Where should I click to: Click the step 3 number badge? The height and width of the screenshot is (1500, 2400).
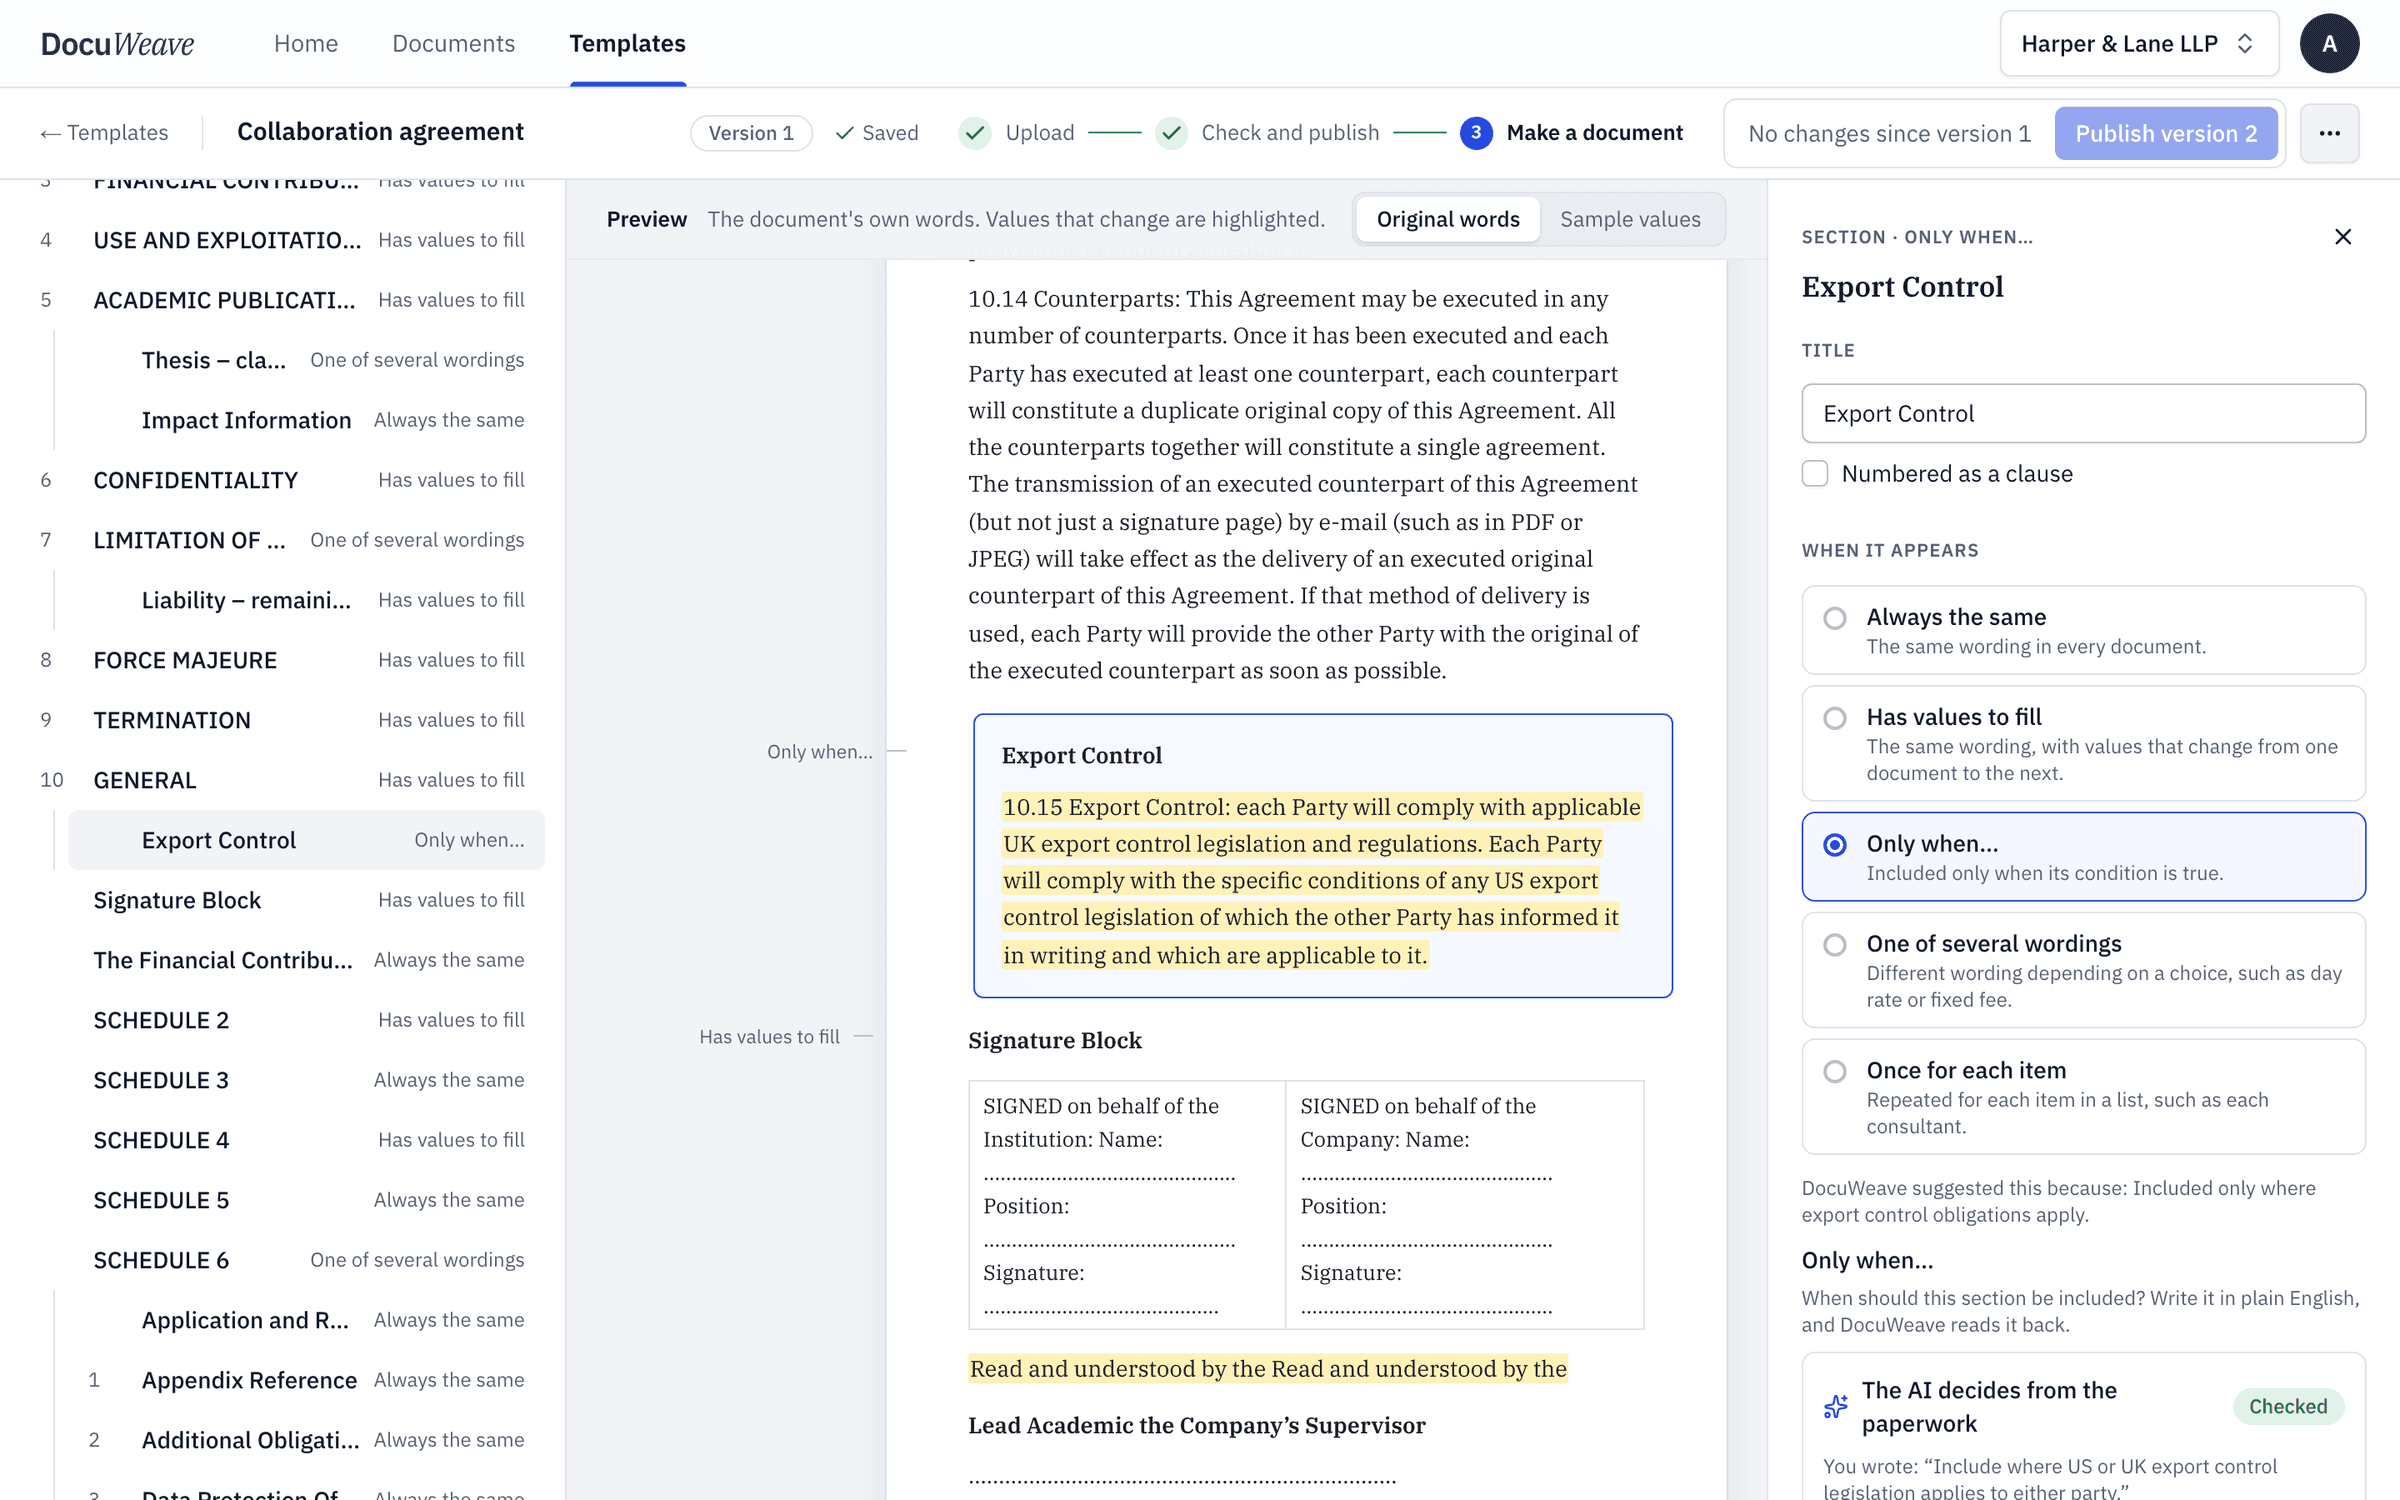coord(1476,133)
